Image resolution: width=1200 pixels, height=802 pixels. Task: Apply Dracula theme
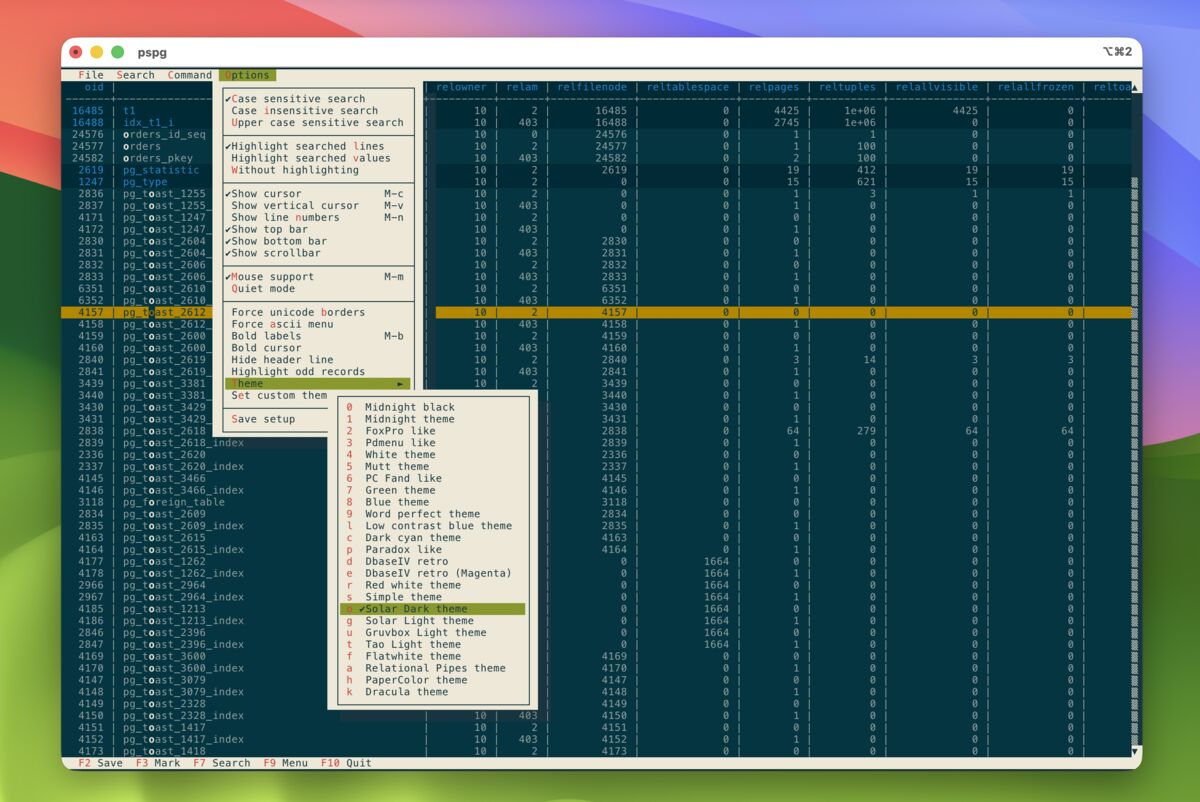pyautogui.click(x=432, y=692)
